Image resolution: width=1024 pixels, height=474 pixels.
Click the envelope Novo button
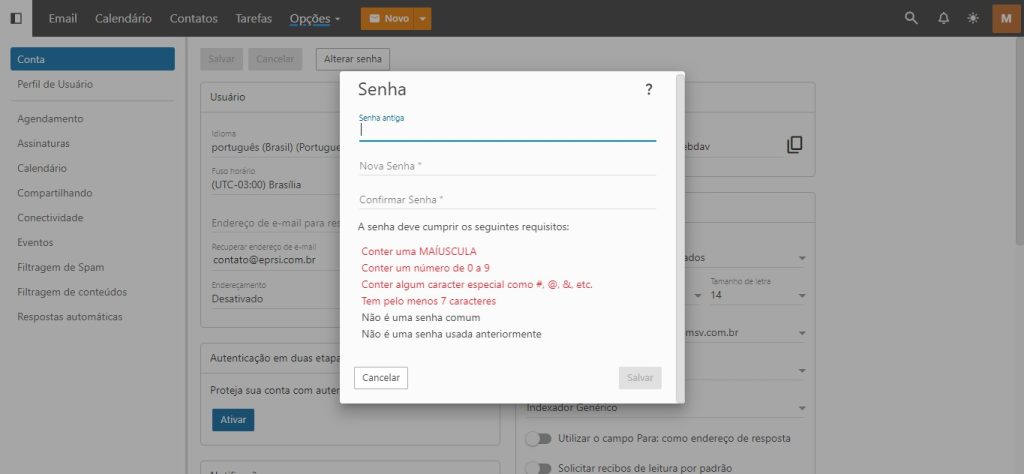pos(387,18)
